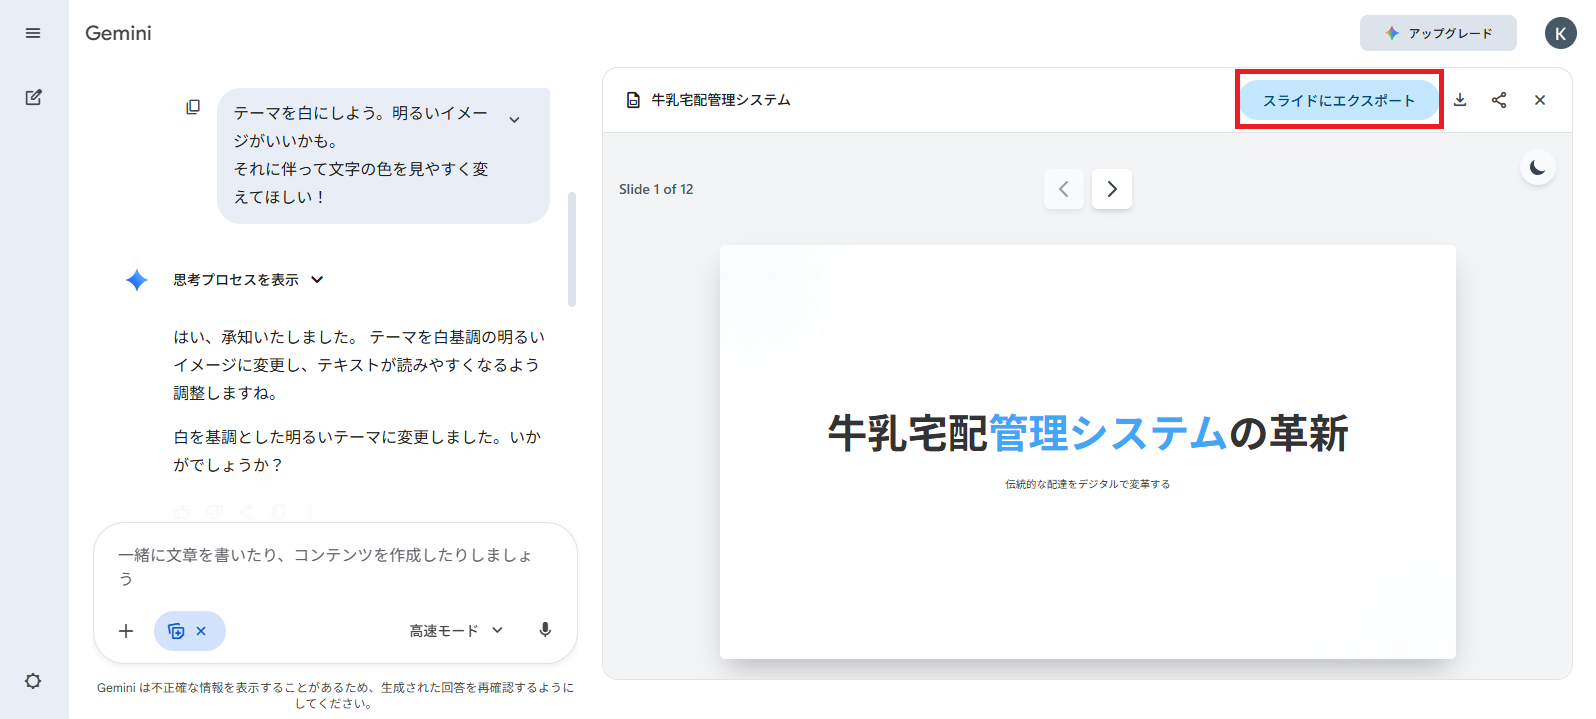Click the microphone icon for voice input
Viewport: 1596px width, 719px height.
click(x=545, y=630)
